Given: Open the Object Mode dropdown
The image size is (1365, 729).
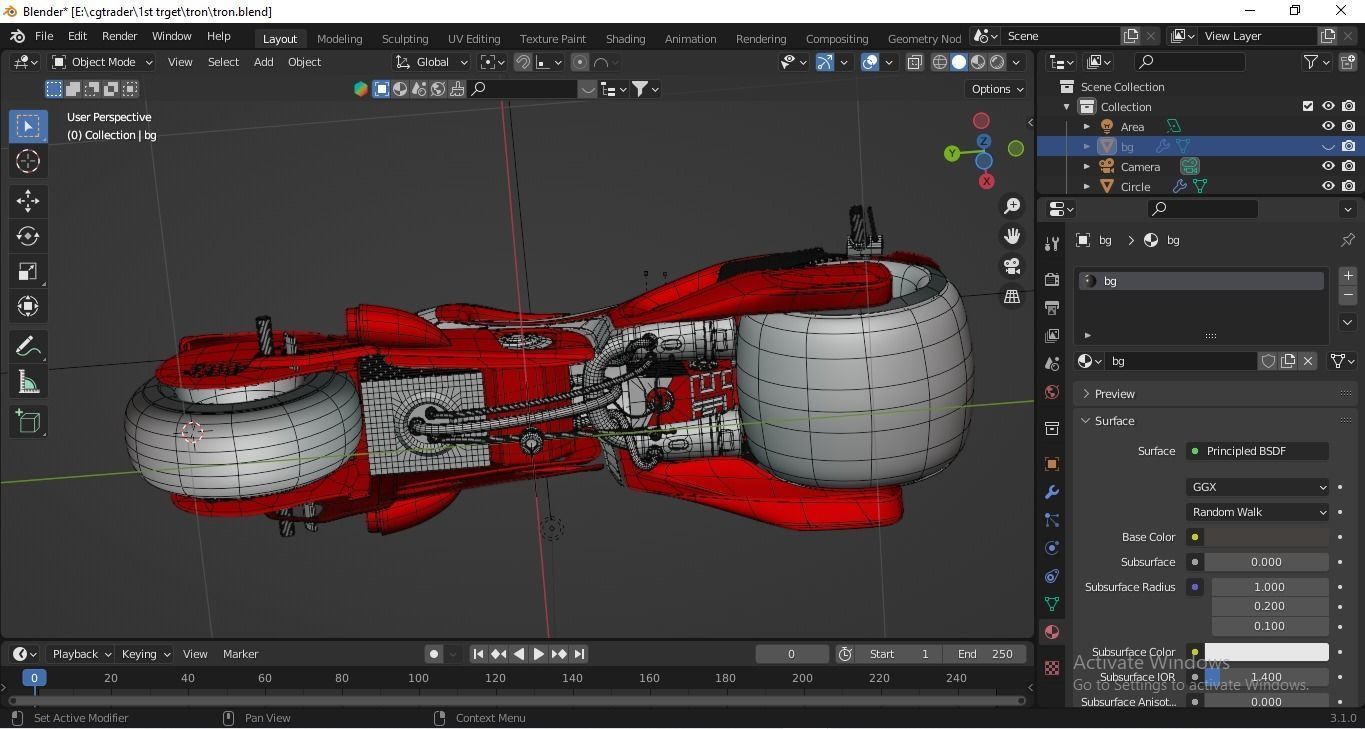Looking at the screenshot, I should click(102, 62).
